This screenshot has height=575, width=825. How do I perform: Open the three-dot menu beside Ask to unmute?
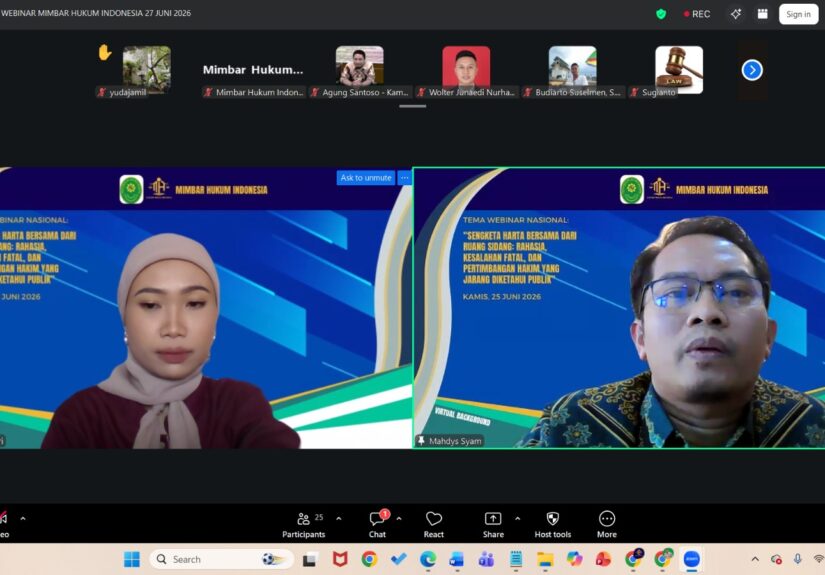405,178
